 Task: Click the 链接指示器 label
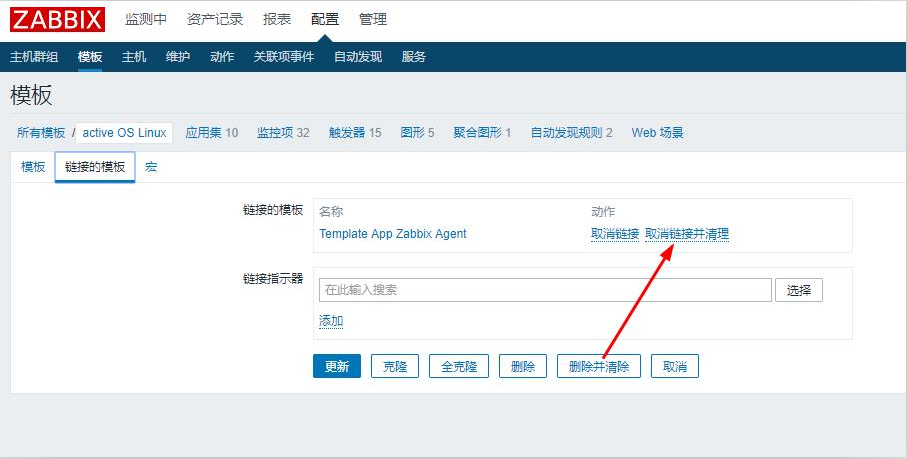273,279
